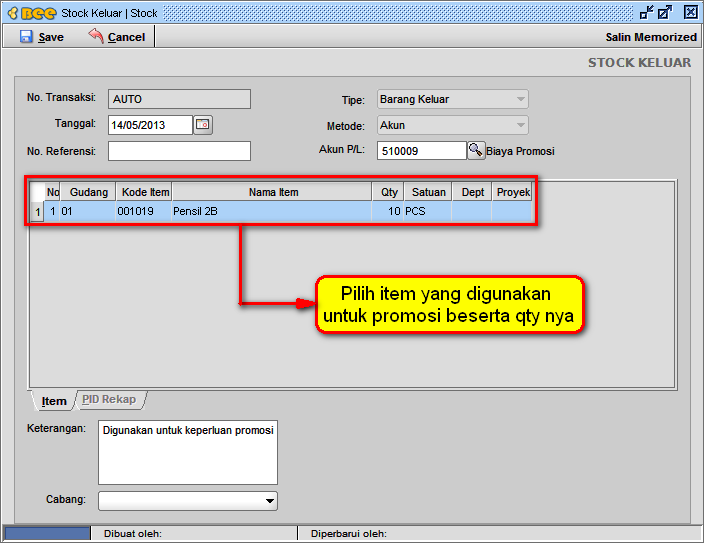Switch to the Item tab
Viewport: 704px width, 543px height.
tap(54, 401)
